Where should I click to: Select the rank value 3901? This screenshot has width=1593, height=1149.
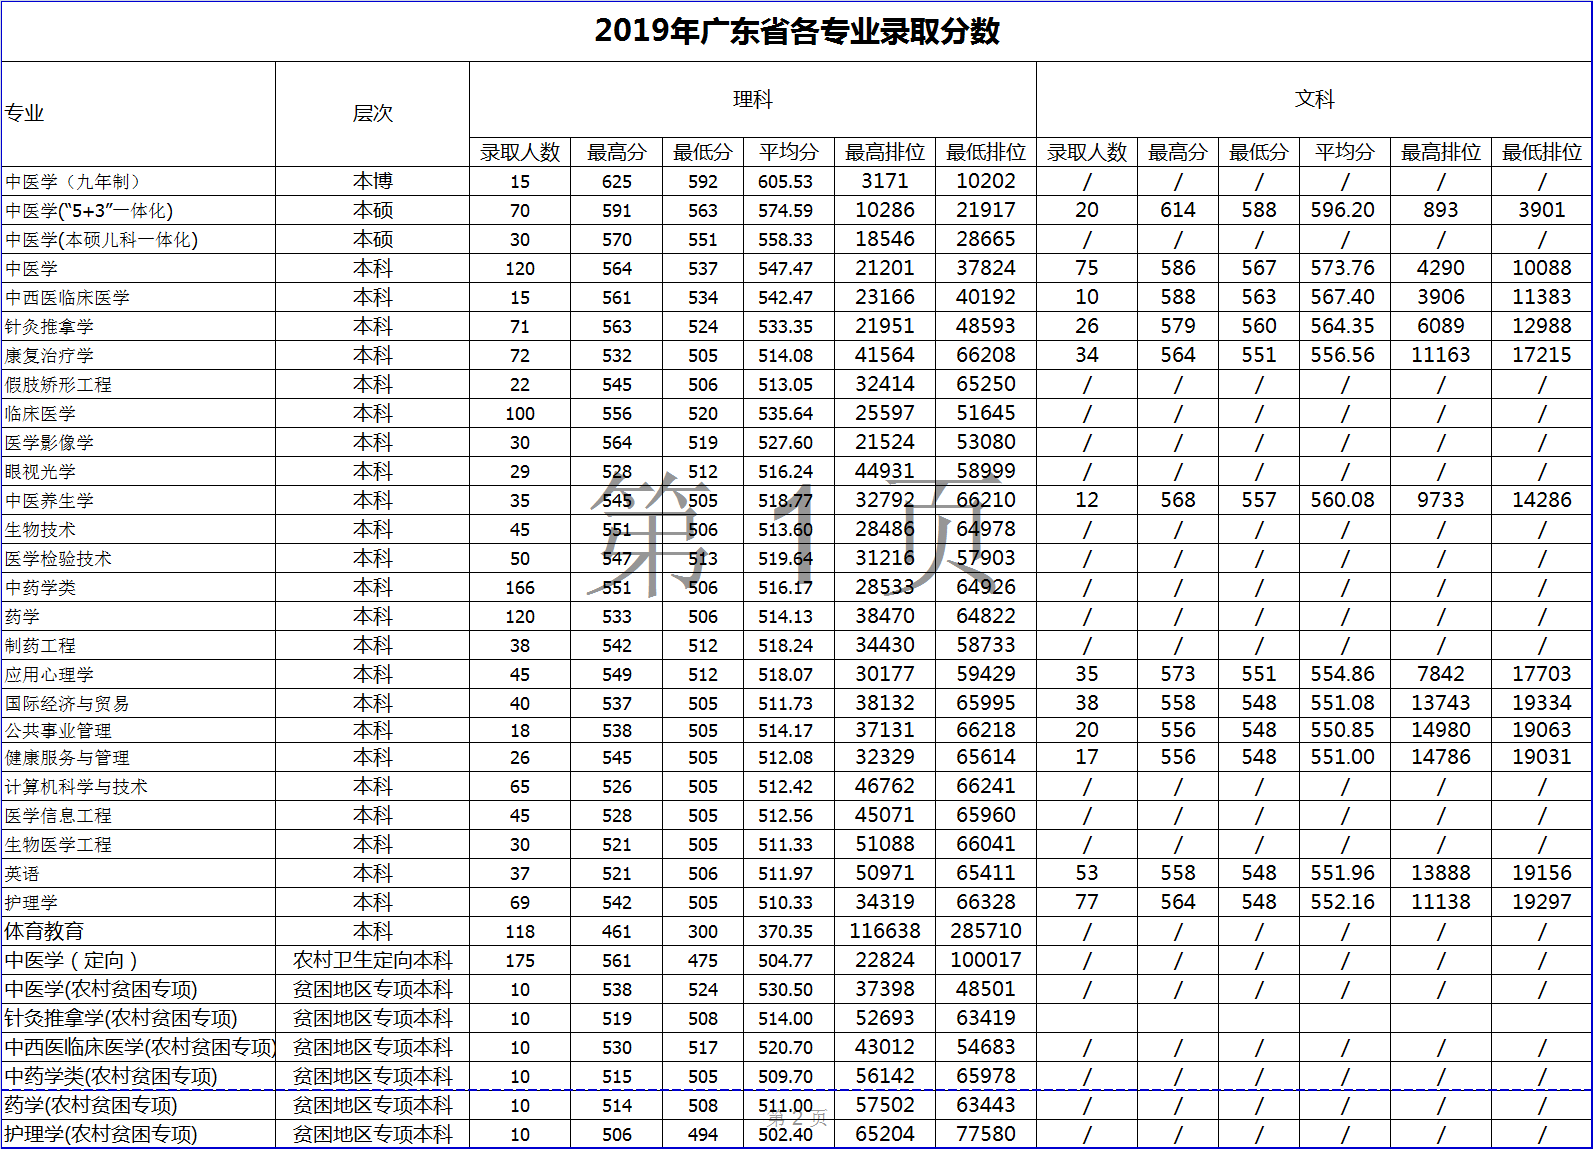click(1542, 210)
